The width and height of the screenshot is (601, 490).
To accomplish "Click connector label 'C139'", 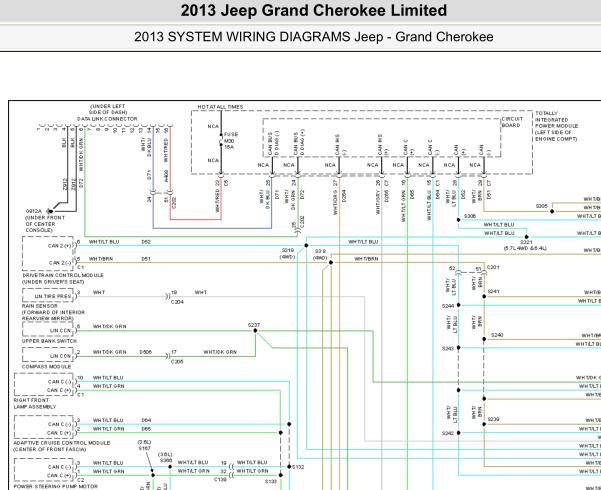I will click(220, 480).
